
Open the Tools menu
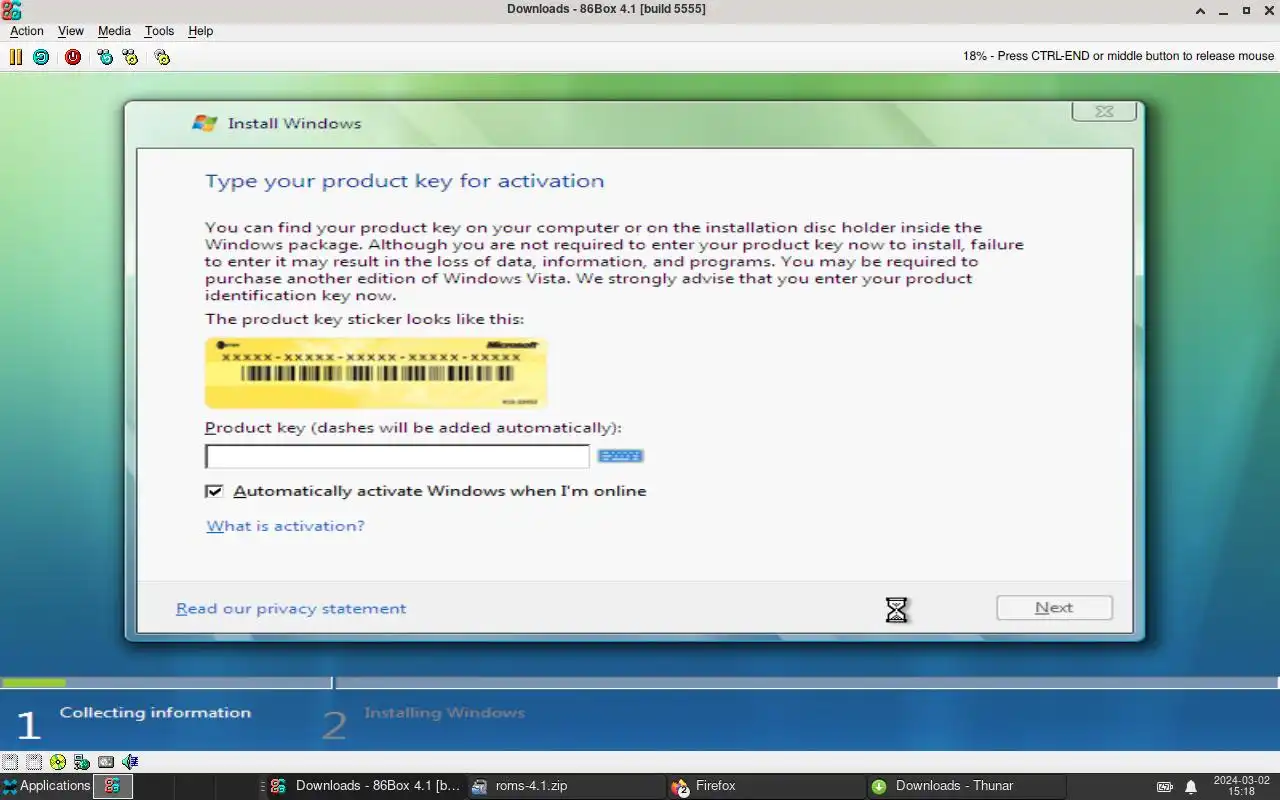(159, 31)
